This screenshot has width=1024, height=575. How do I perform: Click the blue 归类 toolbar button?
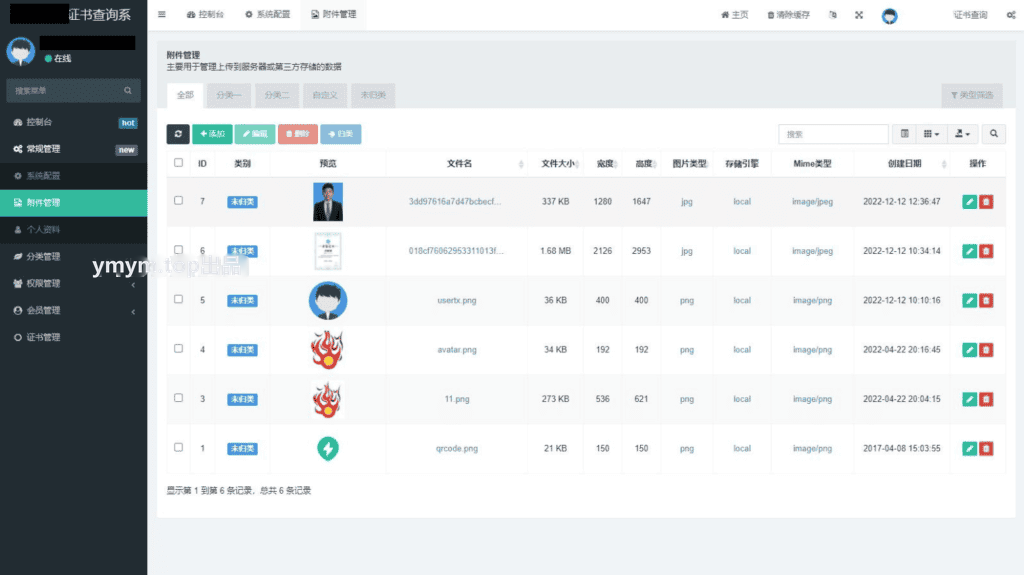[x=340, y=134]
